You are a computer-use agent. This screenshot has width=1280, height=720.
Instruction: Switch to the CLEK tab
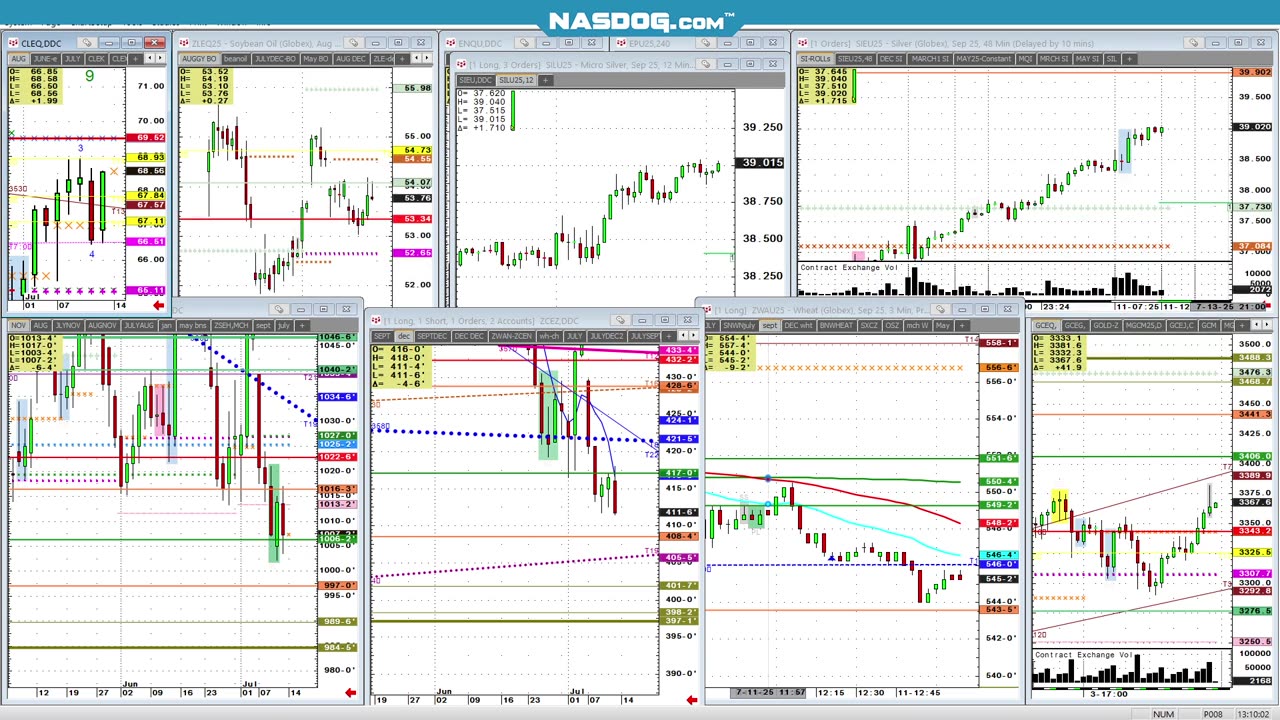96,58
